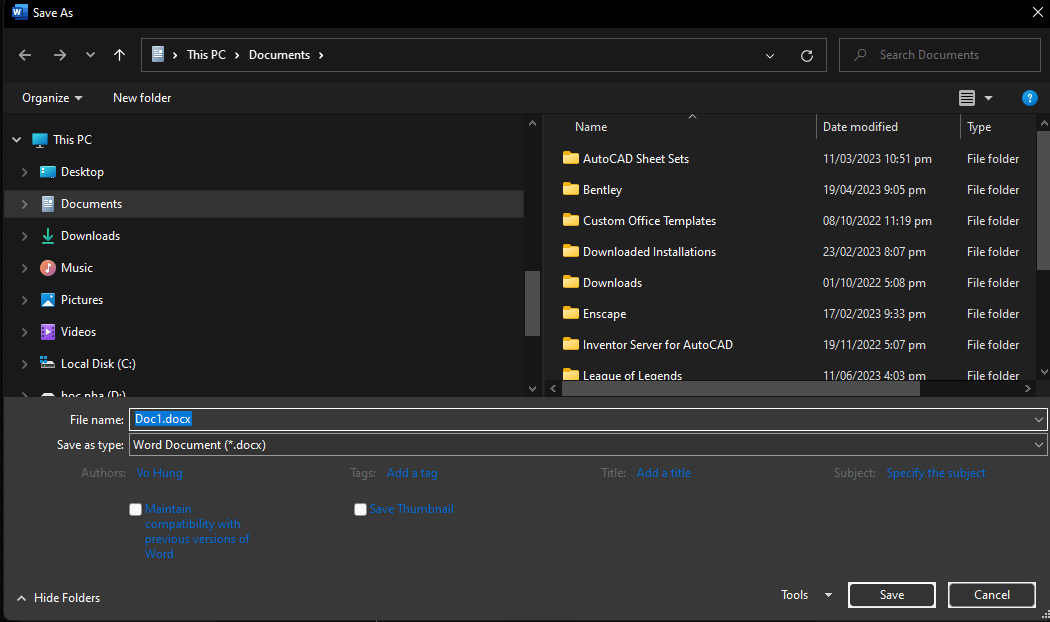Select Music in the navigation pane
The width and height of the screenshot is (1050, 622).
pyautogui.click(x=76, y=268)
